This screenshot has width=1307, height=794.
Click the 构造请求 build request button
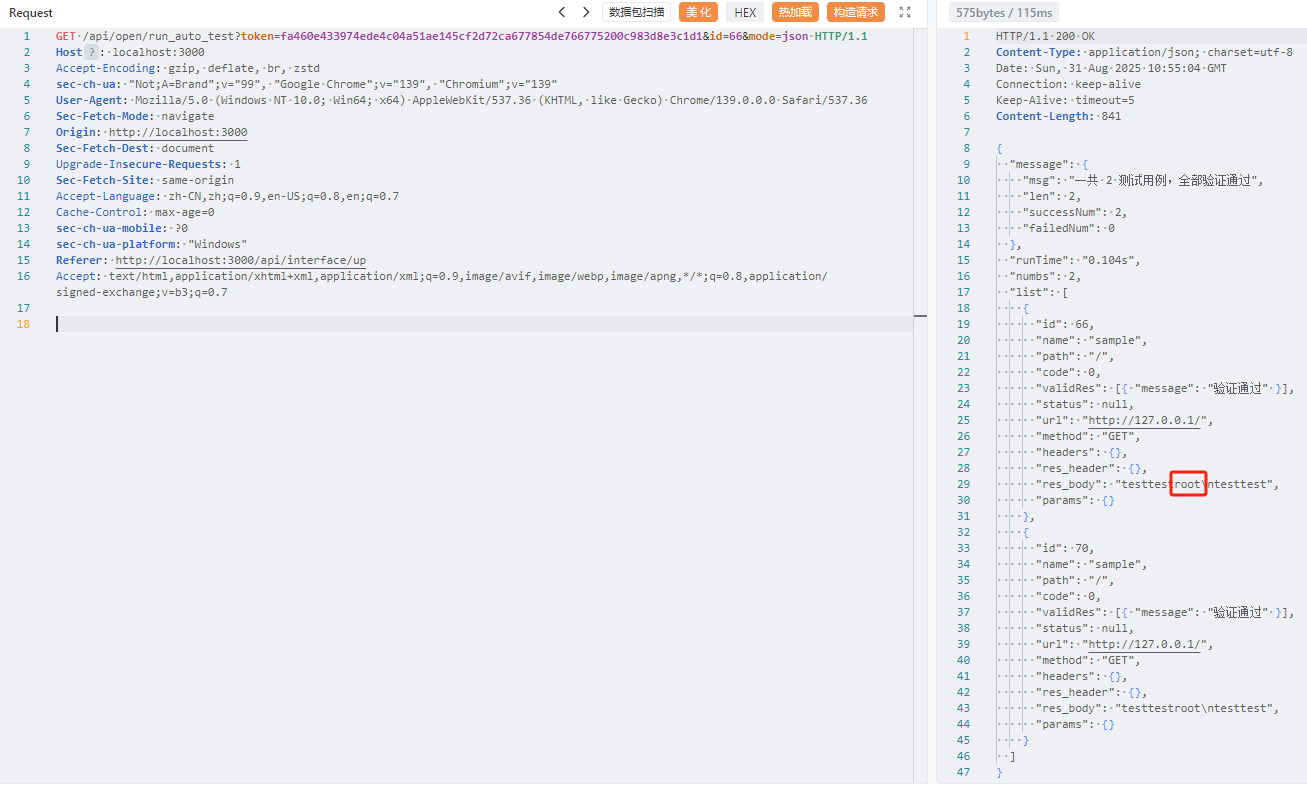[x=855, y=12]
